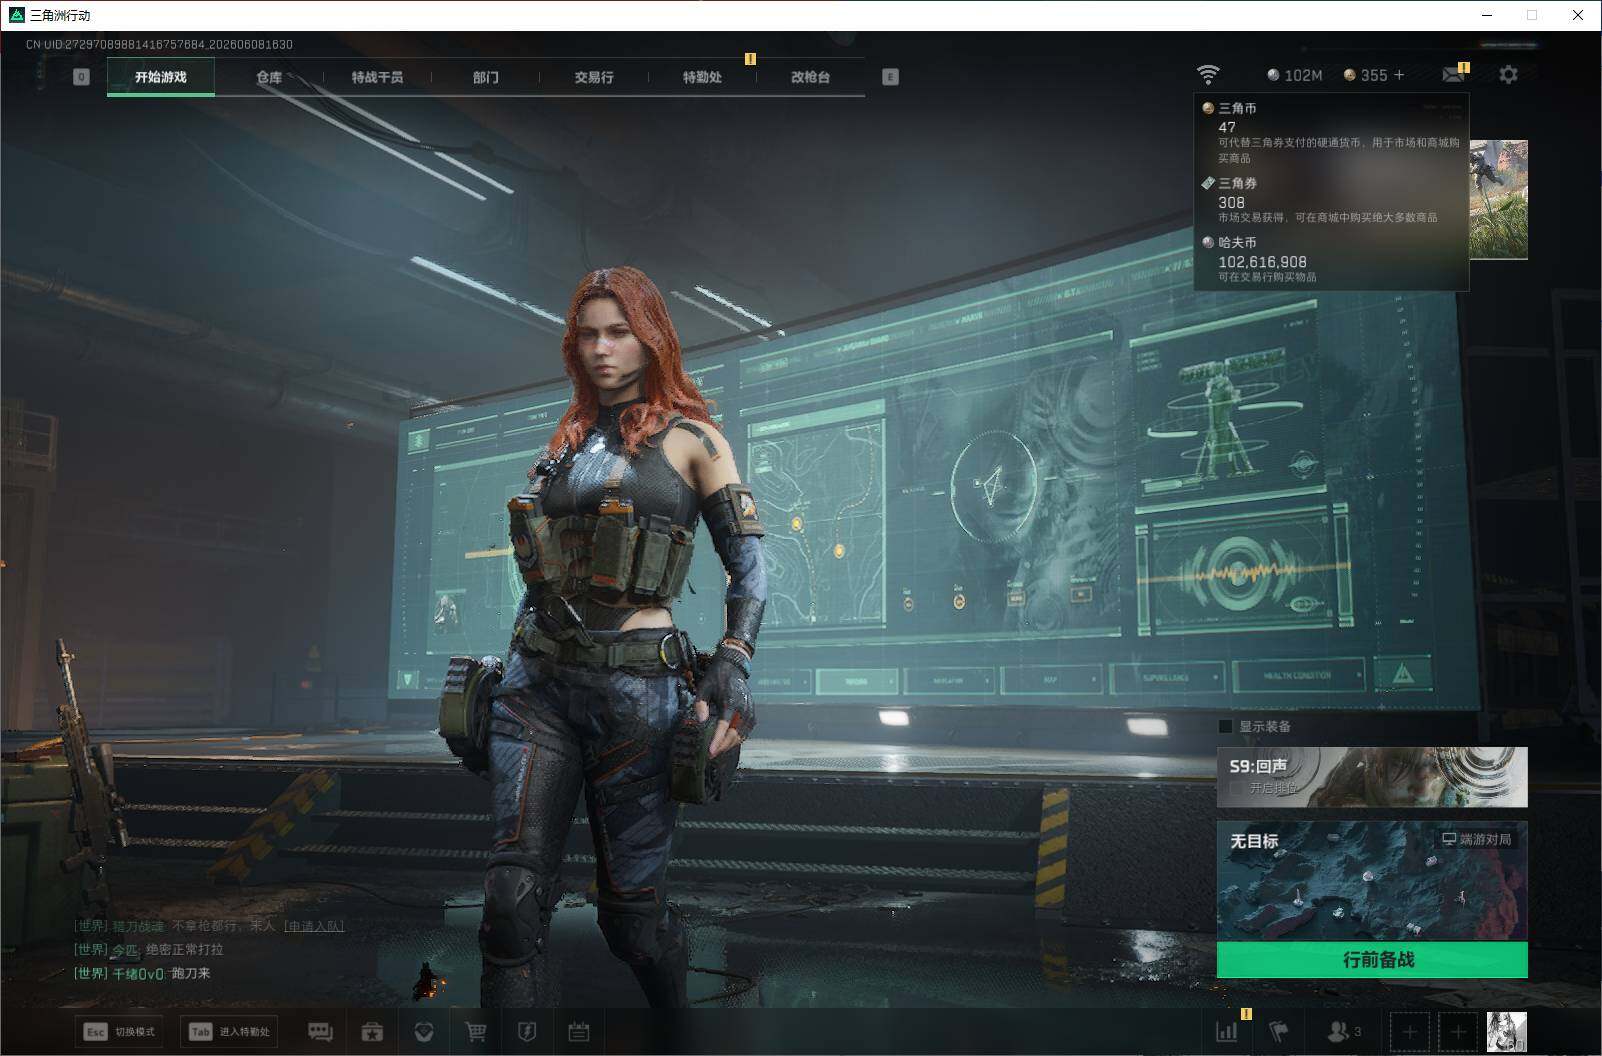Open the settings gear icon
Screen dimensions: 1602x1056
(1508, 74)
